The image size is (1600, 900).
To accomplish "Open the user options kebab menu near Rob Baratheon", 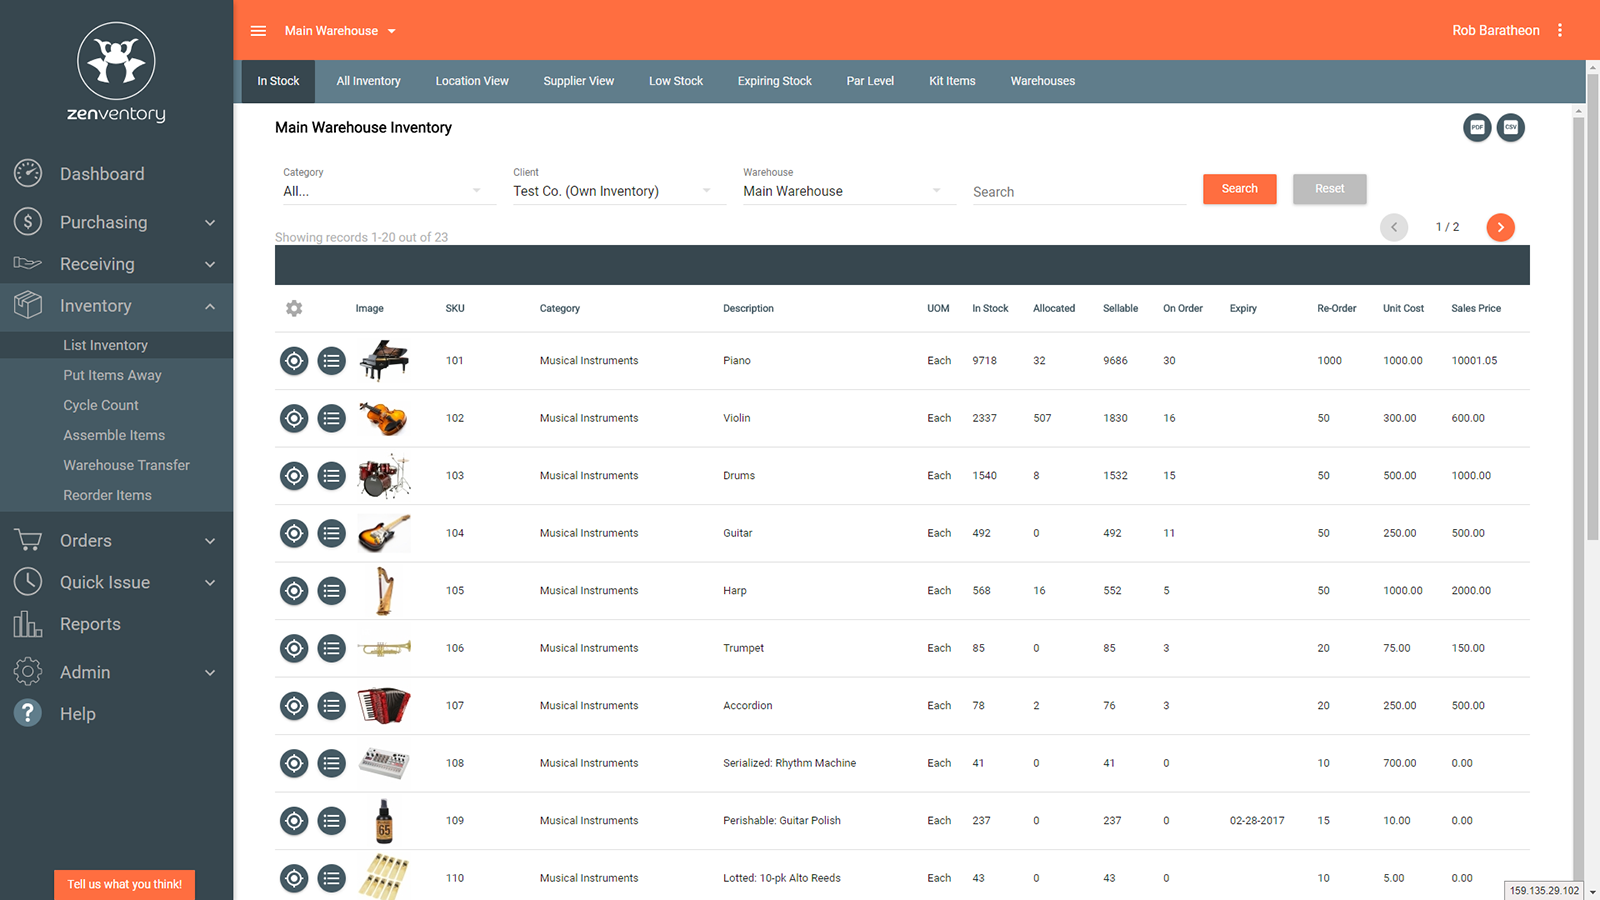I will [x=1560, y=30].
